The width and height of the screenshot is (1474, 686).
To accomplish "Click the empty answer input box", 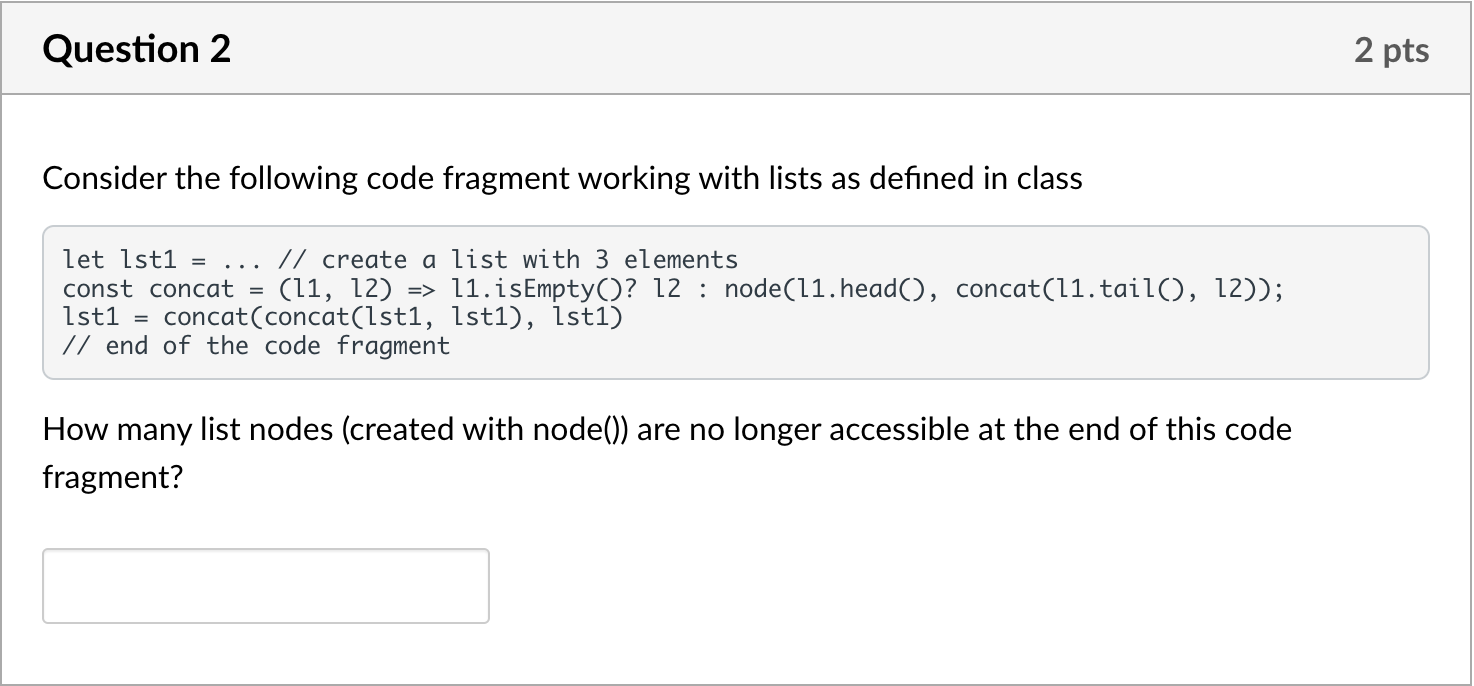I will (x=266, y=586).
